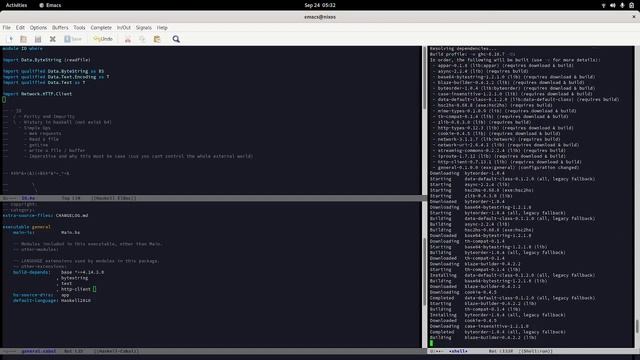Click the Open file toolbar icon
Image resolution: width=640 pixels, height=360 pixels.
point(24,39)
